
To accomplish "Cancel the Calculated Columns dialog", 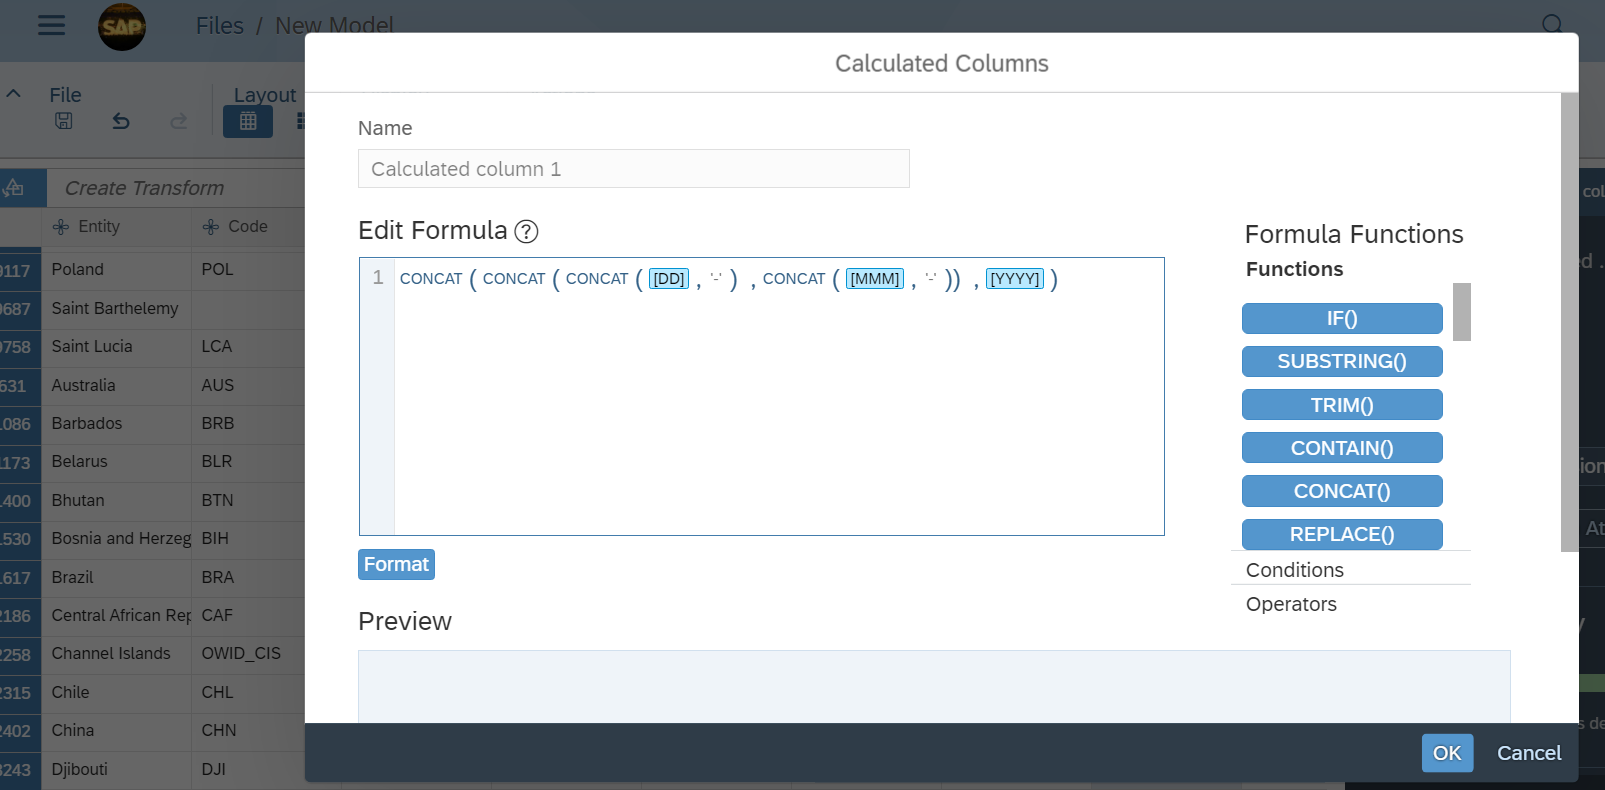I will point(1528,753).
